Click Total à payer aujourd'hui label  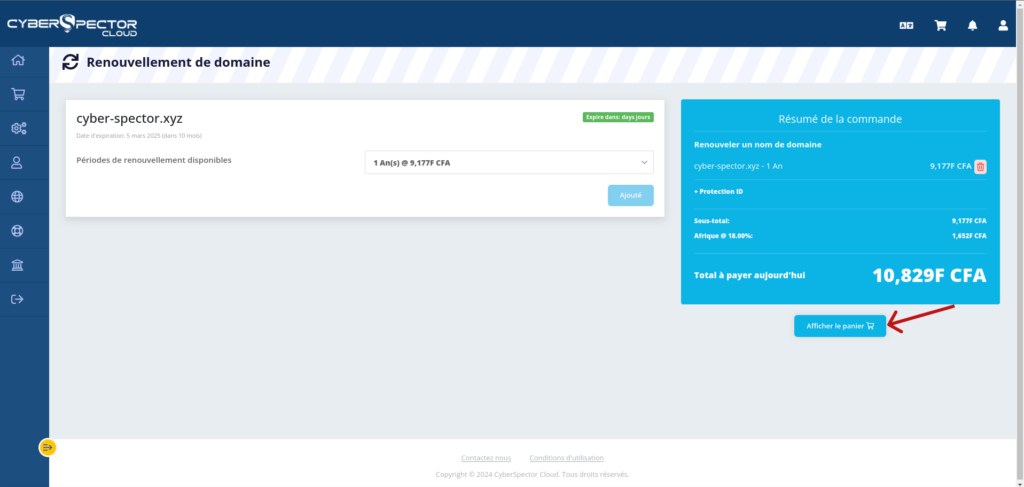point(750,275)
